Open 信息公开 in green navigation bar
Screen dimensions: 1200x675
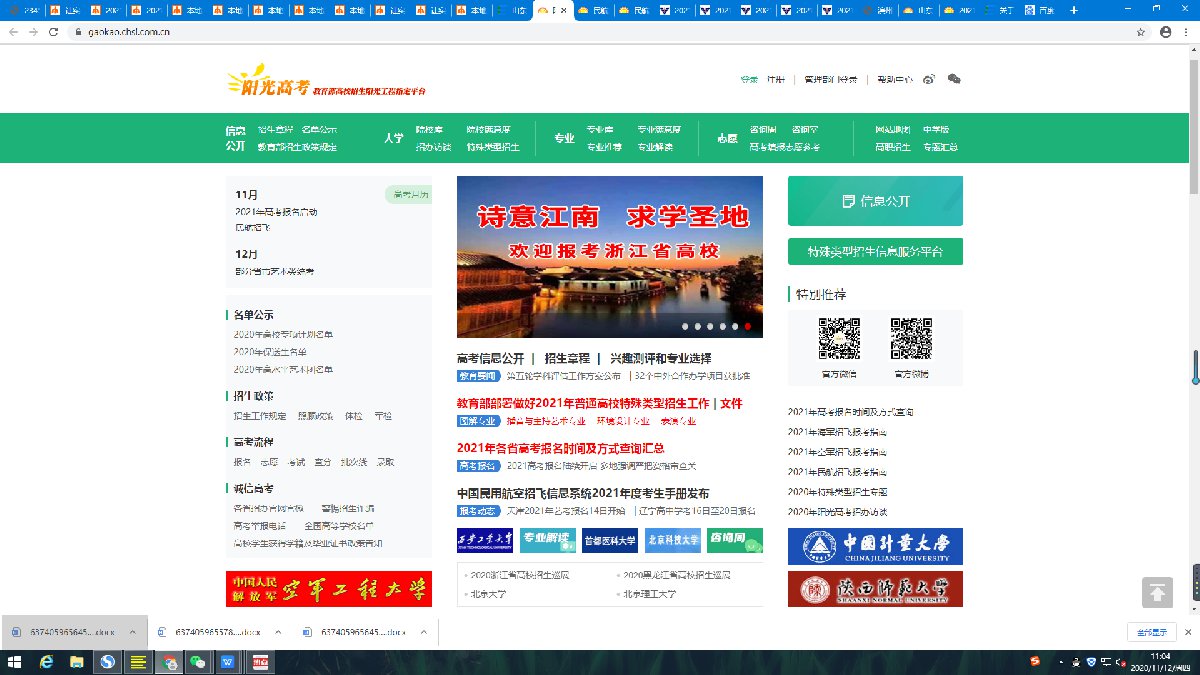coord(235,138)
